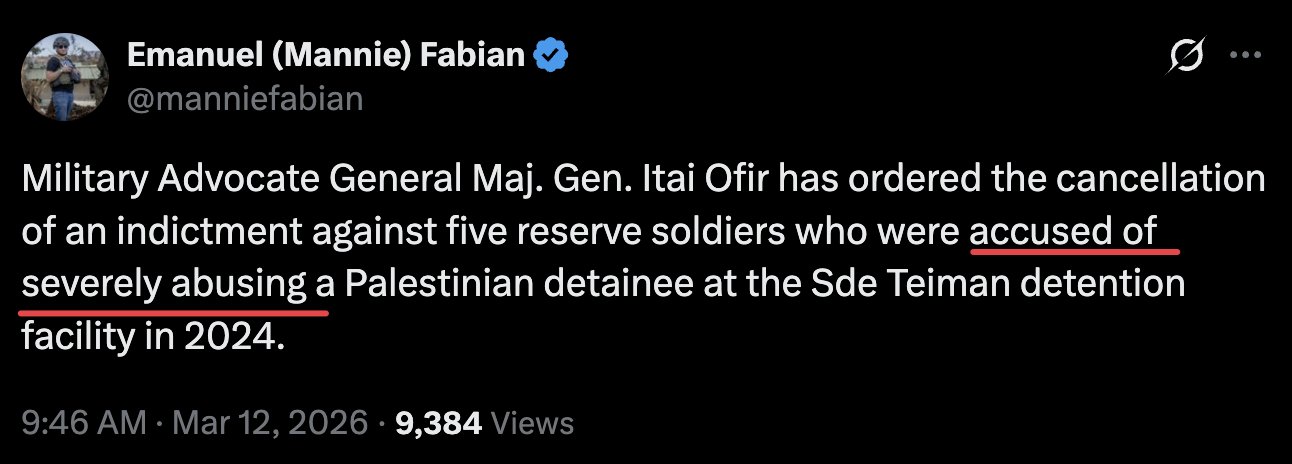This screenshot has height=464, width=1292.
Task: Click the display name Emanuel (Mannie) Fabian
Action: click(x=326, y=55)
